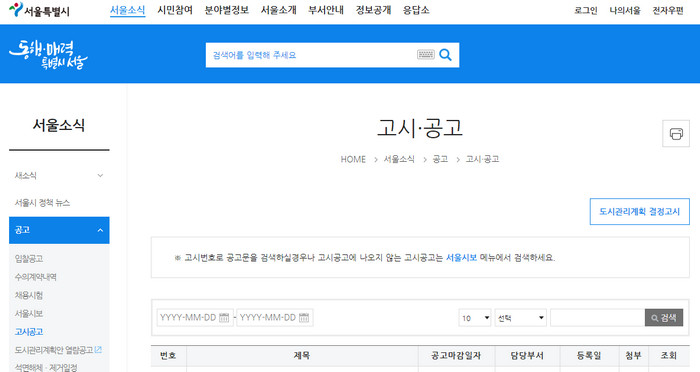The image size is (700, 372).
Task: Click the 도시관리계획 결정고시 button
Action: pyautogui.click(x=639, y=212)
